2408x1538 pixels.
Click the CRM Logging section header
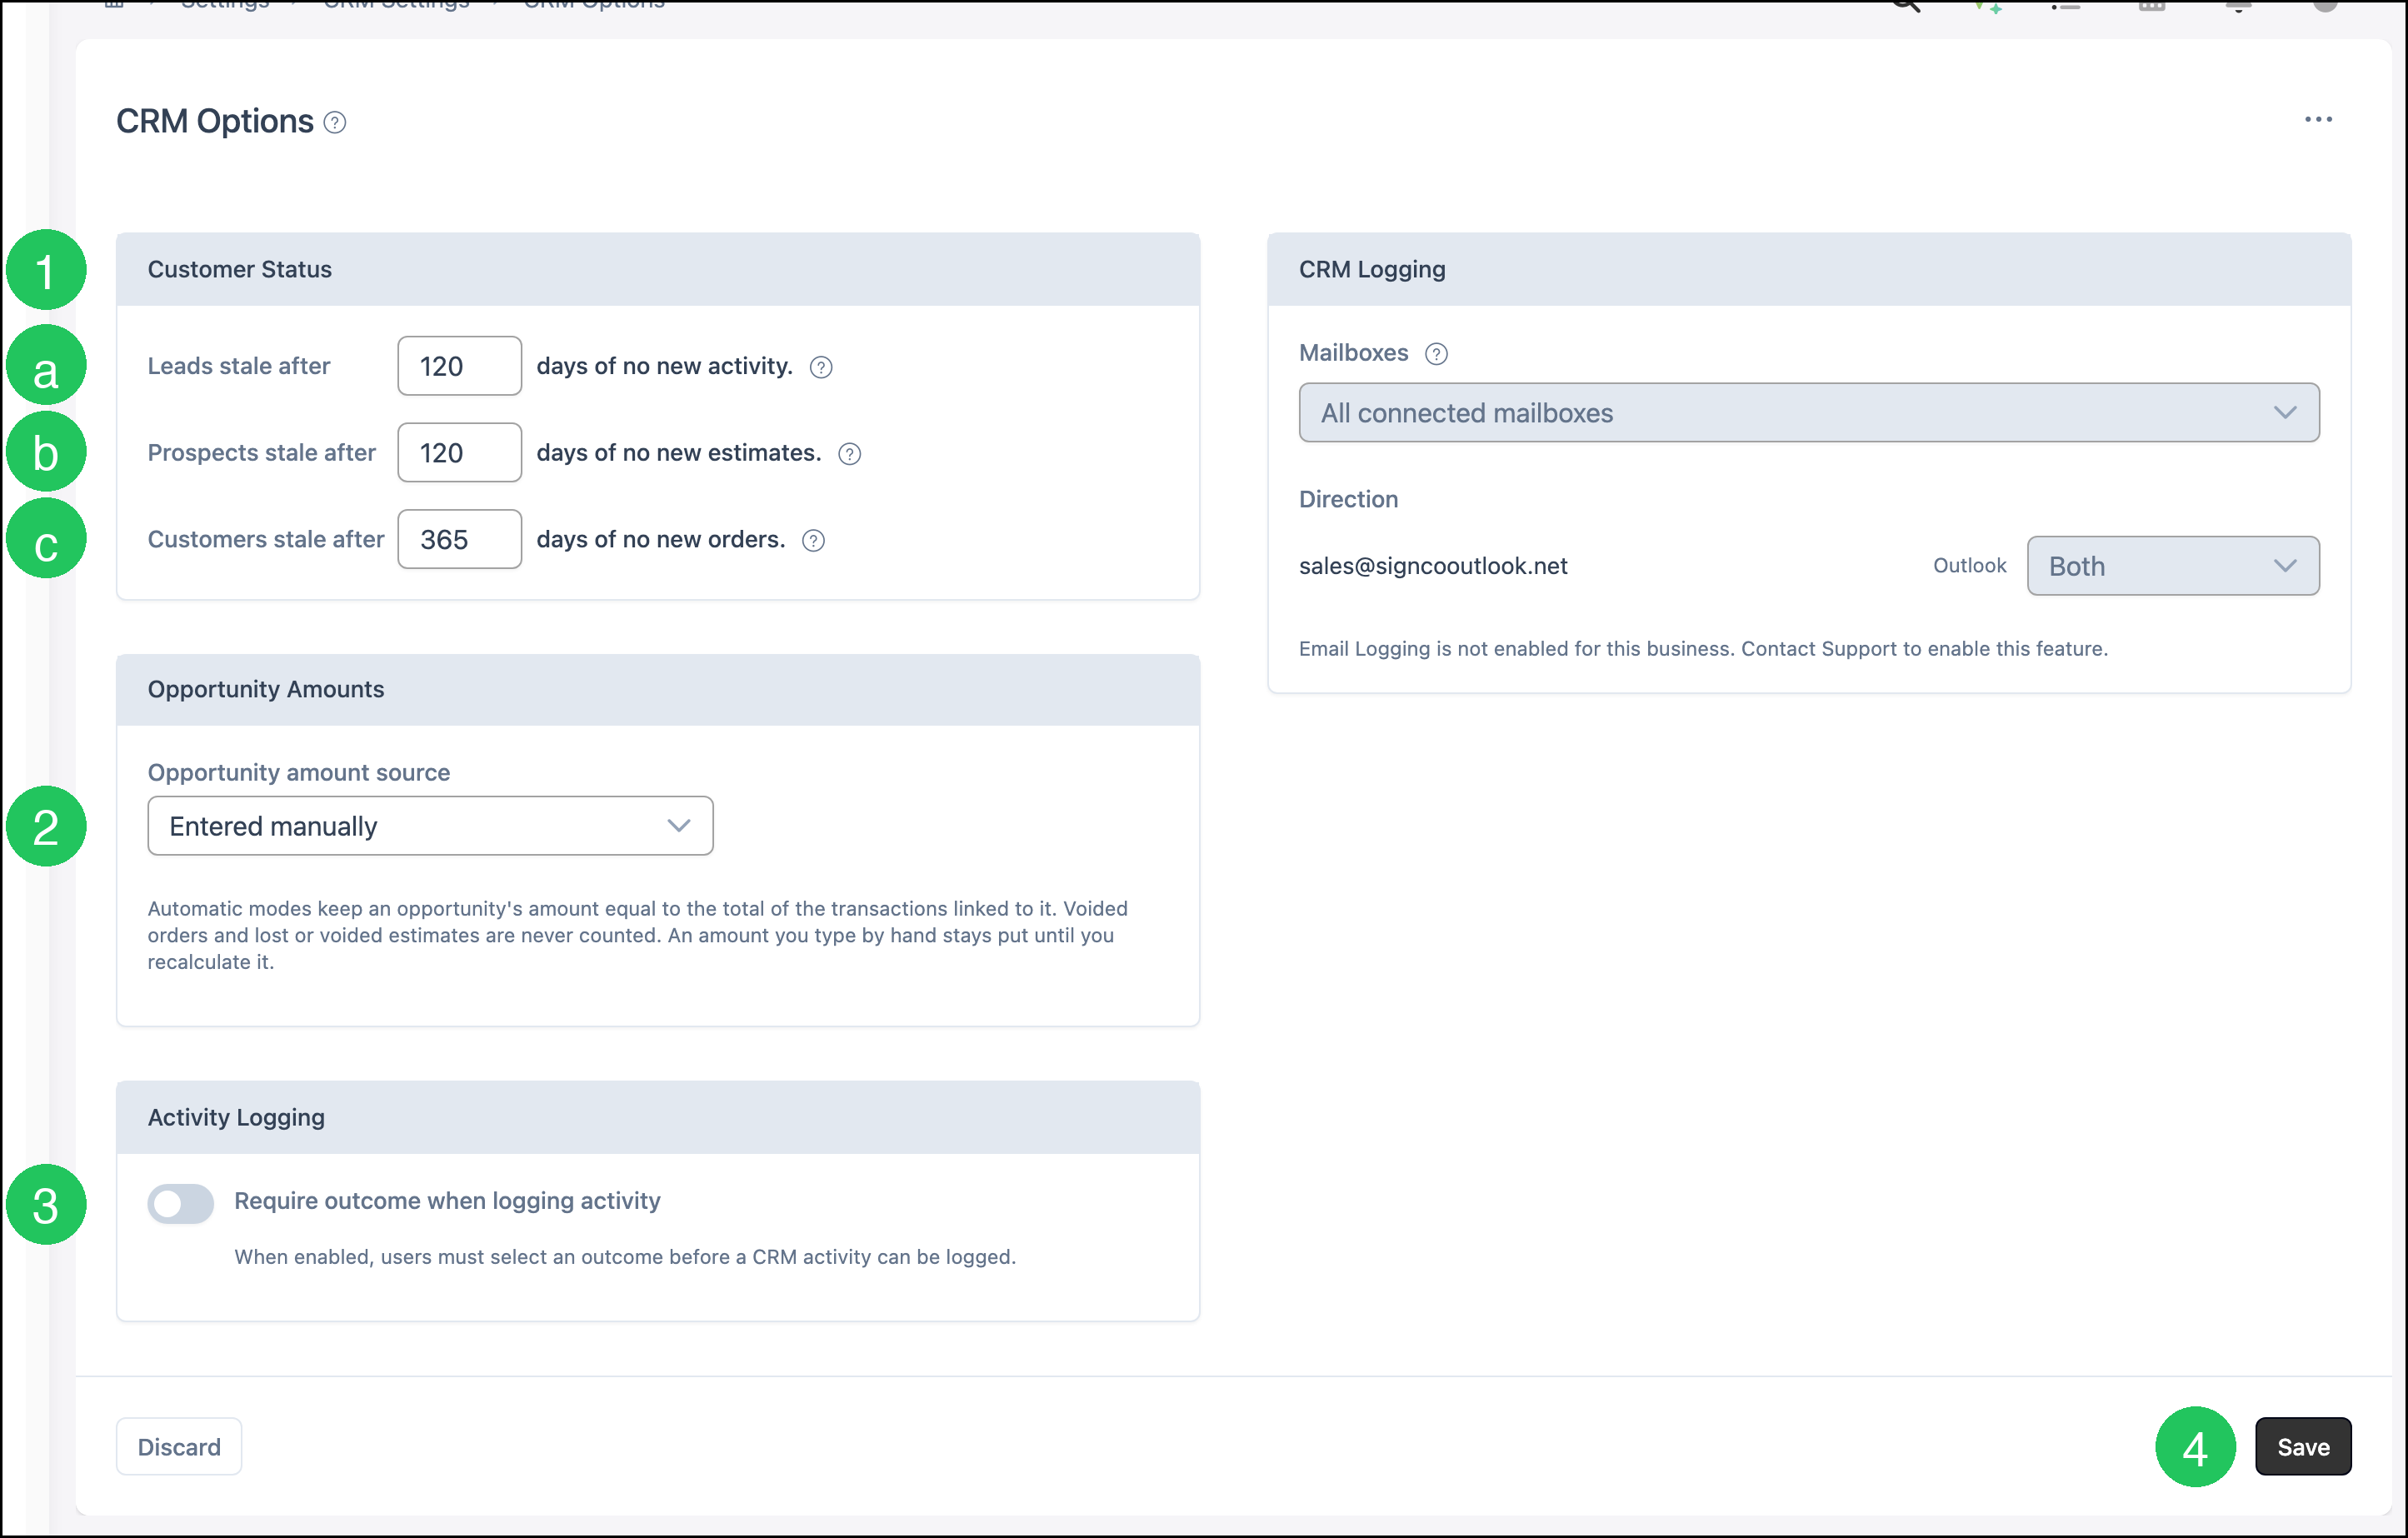[x=1808, y=270]
